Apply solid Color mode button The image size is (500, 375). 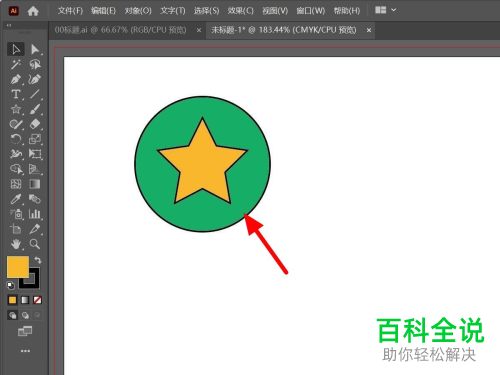tap(12, 300)
